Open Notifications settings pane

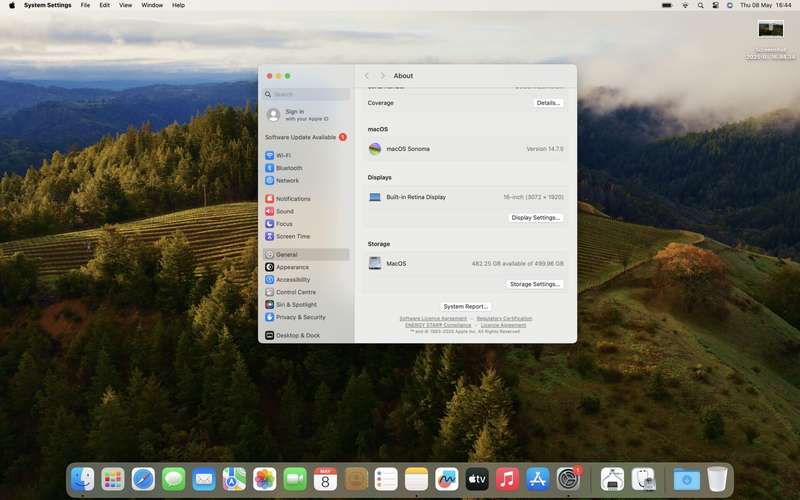(x=306, y=198)
